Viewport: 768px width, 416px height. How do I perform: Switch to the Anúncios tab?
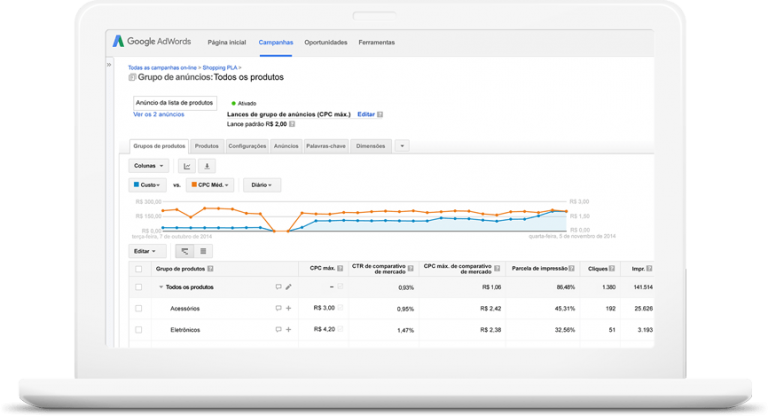pyautogui.click(x=286, y=146)
